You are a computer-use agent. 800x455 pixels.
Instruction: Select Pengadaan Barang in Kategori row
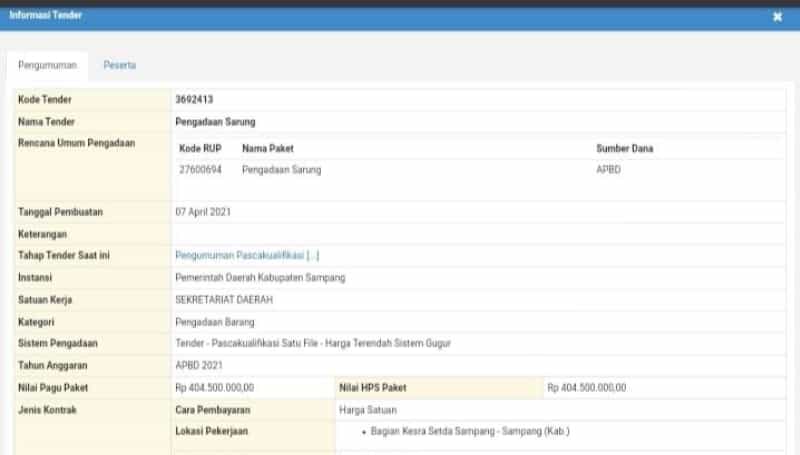tap(214, 321)
